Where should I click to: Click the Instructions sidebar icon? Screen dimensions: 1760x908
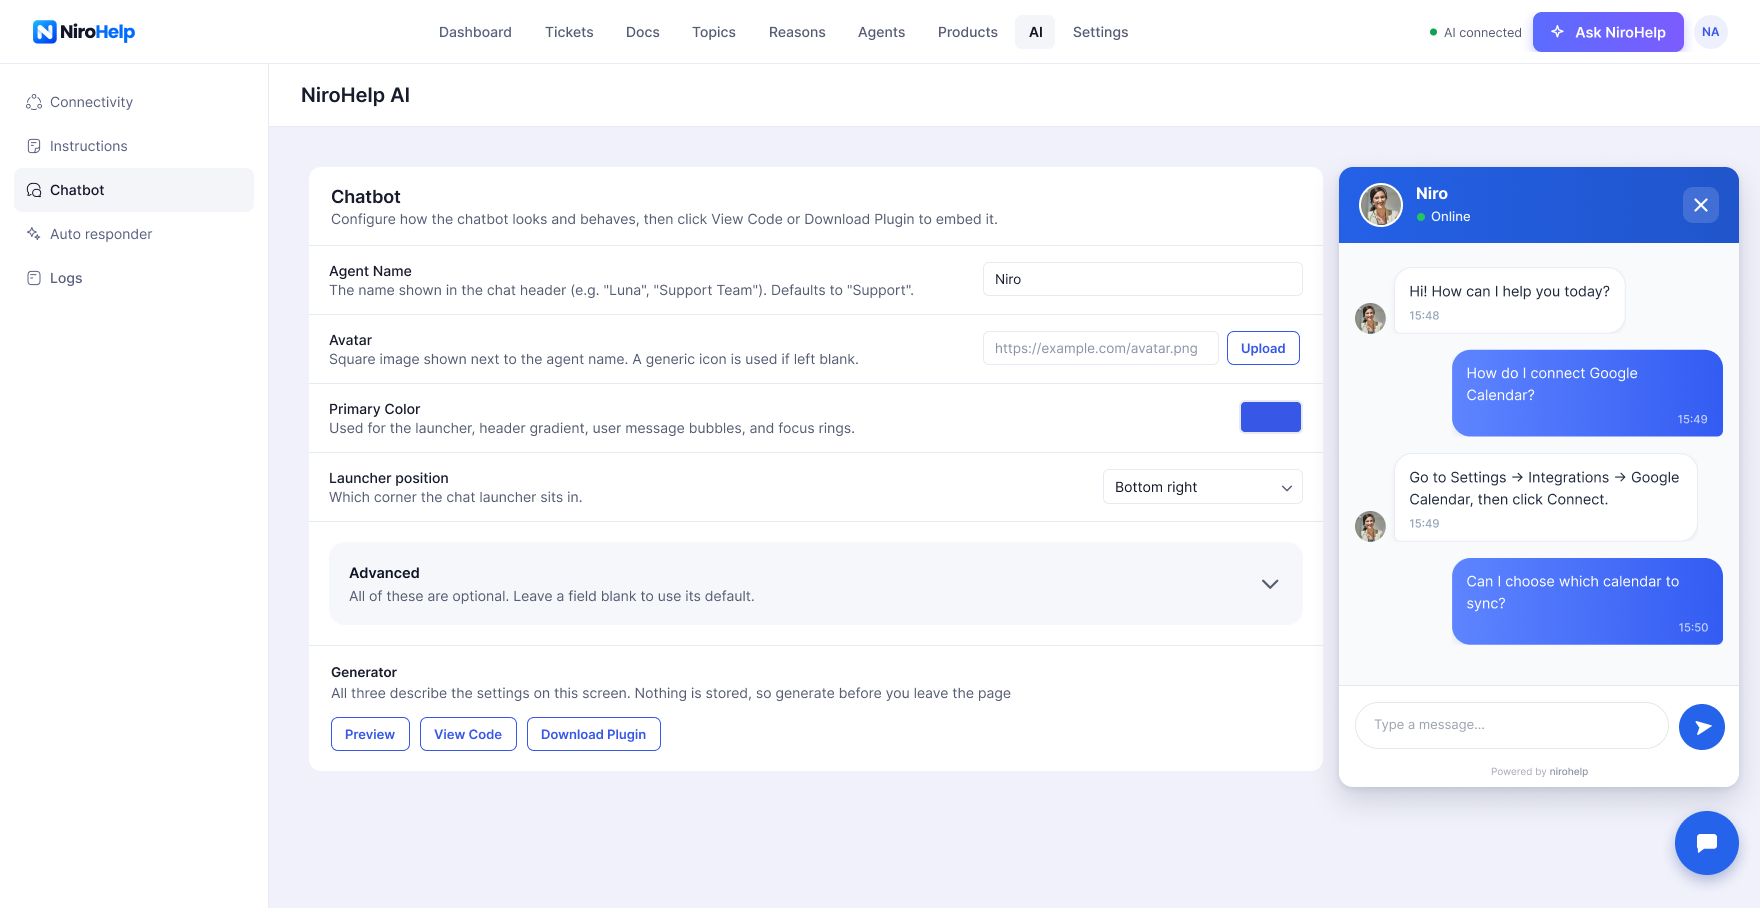tap(34, 146)
